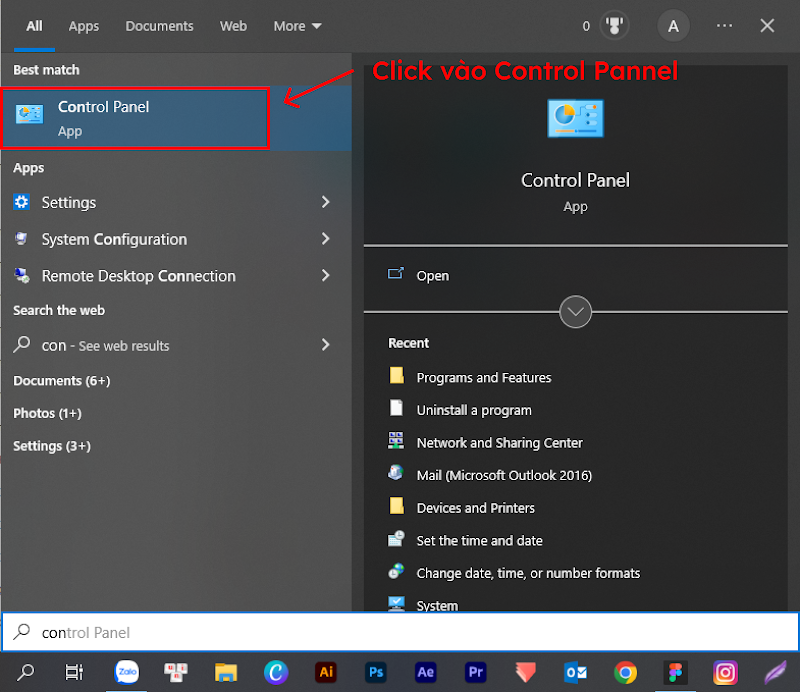This screenshot has width=800, height=692.
Task: Expand the Settings result arrow
Action: click(325, 202)
